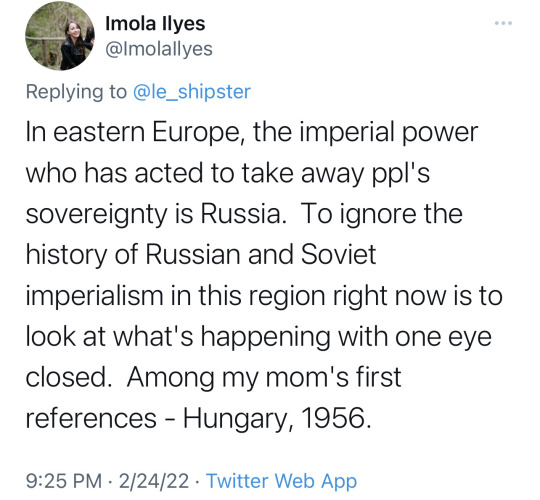Click the tweet line starting 'In eastern Europe'
The image size is (540, 500).
252,133
